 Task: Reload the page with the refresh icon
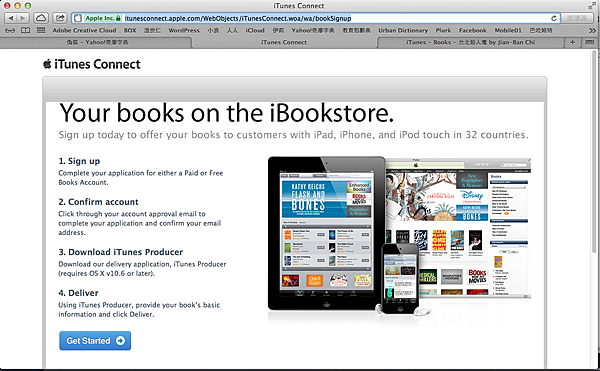(554, 18)
